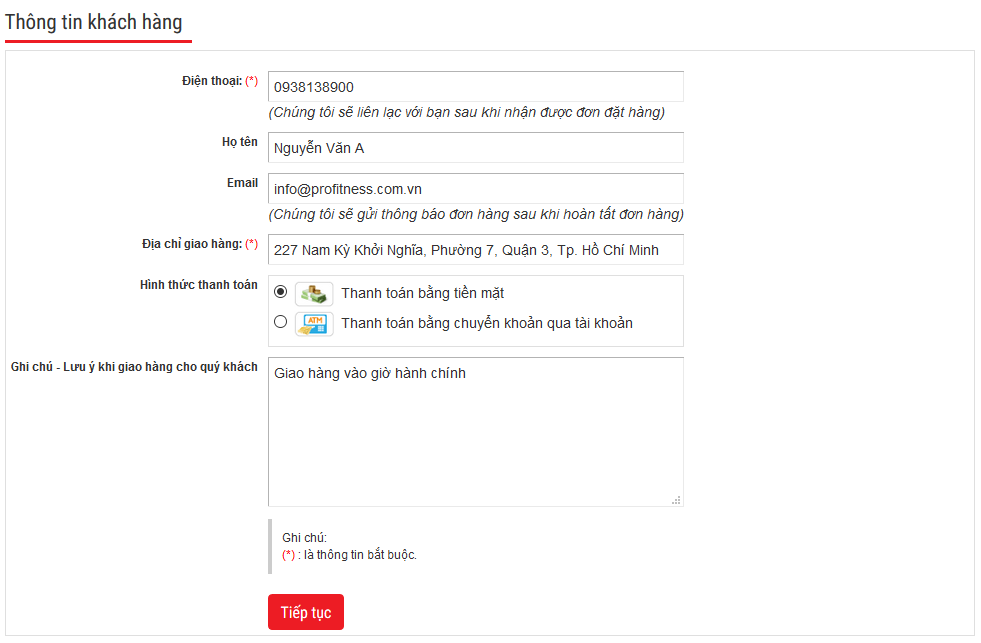
Task: Click the 'Hình thức thanh toán' label
Action: [x=198, y=285]
